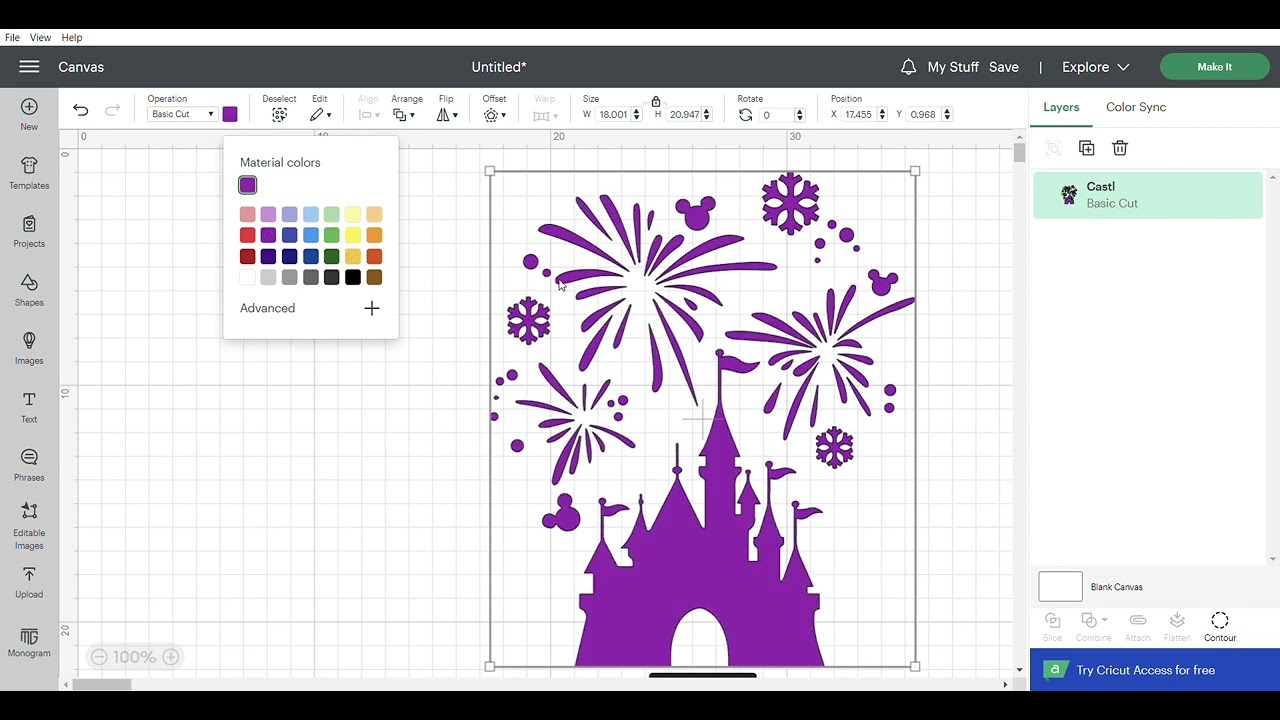Zoom out the canvas with minus

point(99,657)
